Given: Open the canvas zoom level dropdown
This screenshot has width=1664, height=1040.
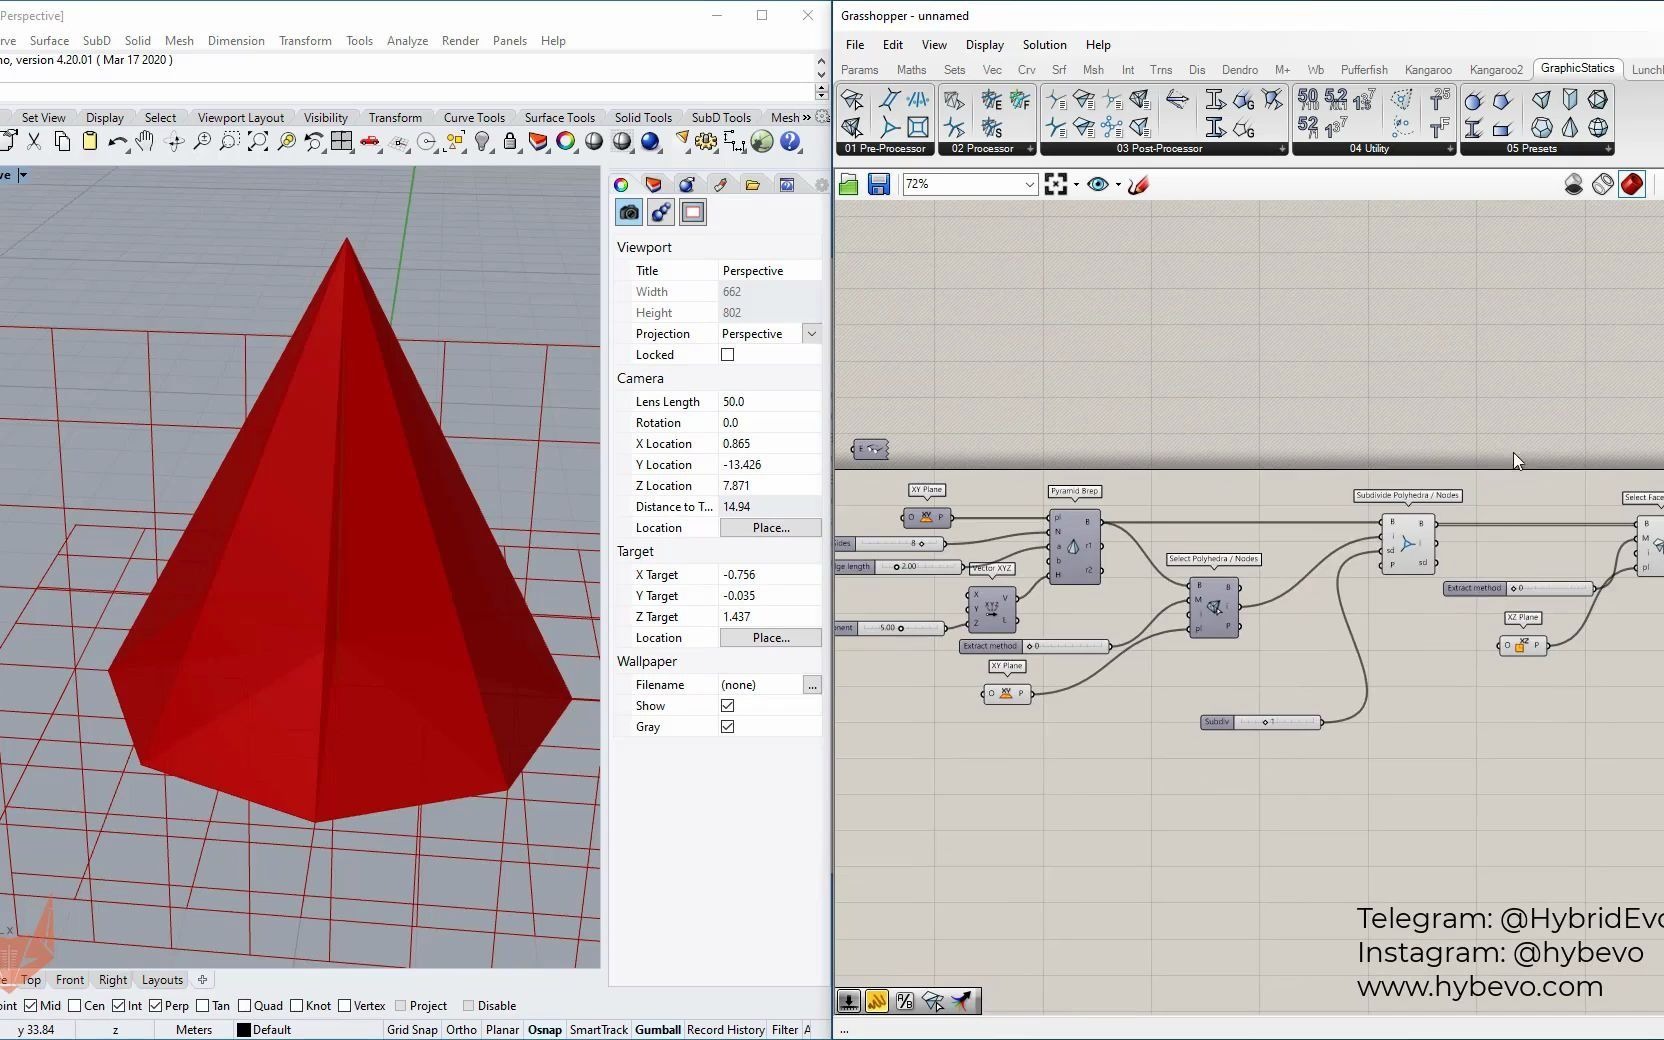Looking at the screenshot, I should pos(1030,184).
